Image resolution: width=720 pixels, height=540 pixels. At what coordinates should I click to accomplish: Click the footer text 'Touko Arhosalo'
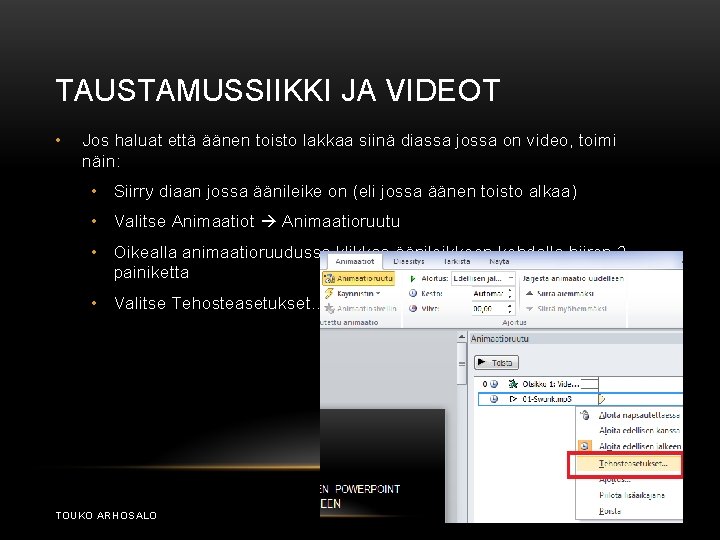click(x=106, y=515)
